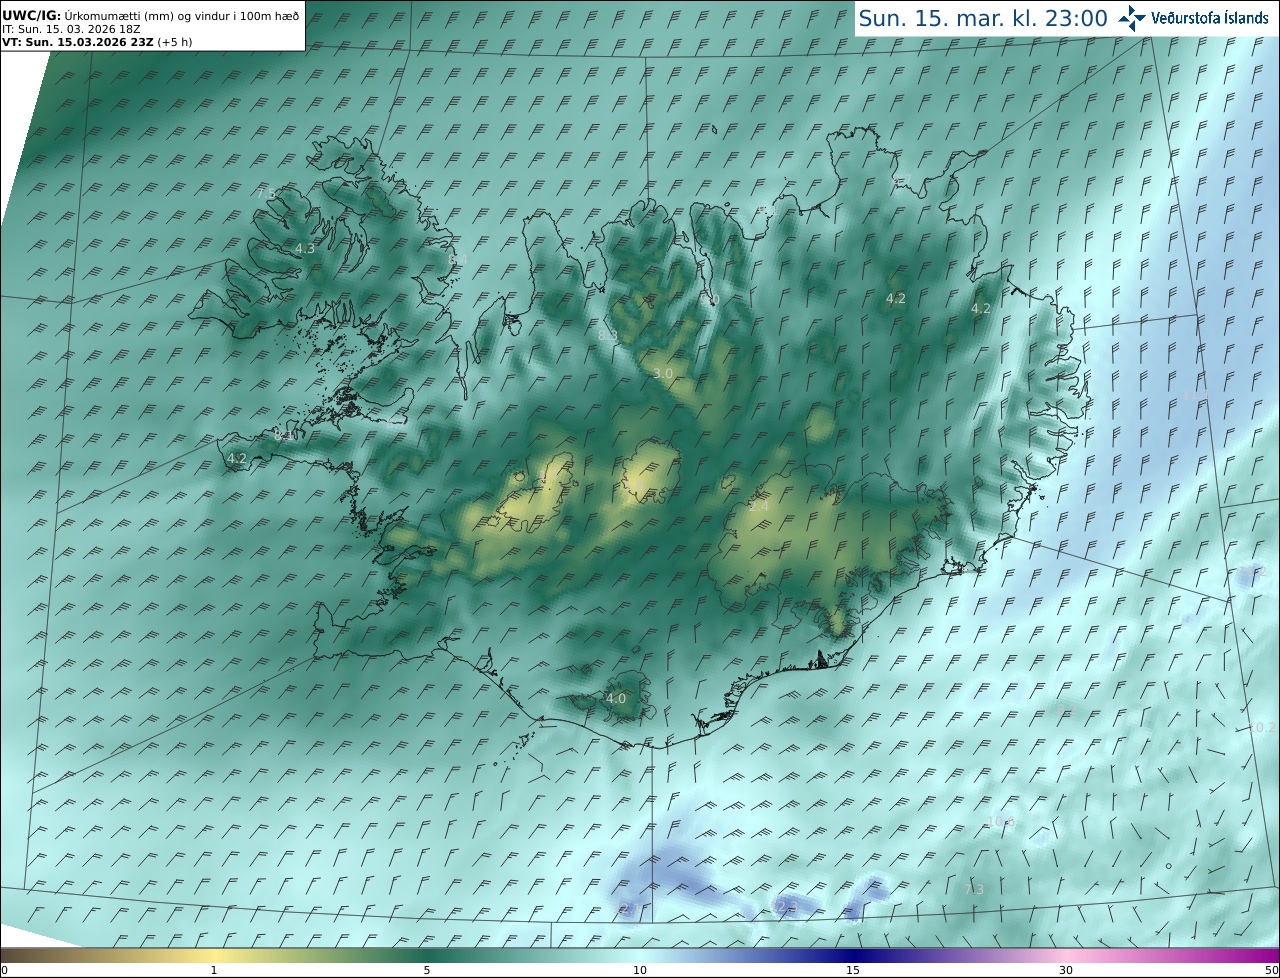Image resolution: width=1280 pixels, height=978 pixels.
Task: Click the navy blue scale segment at 15
Action: [x=853, y=956]
